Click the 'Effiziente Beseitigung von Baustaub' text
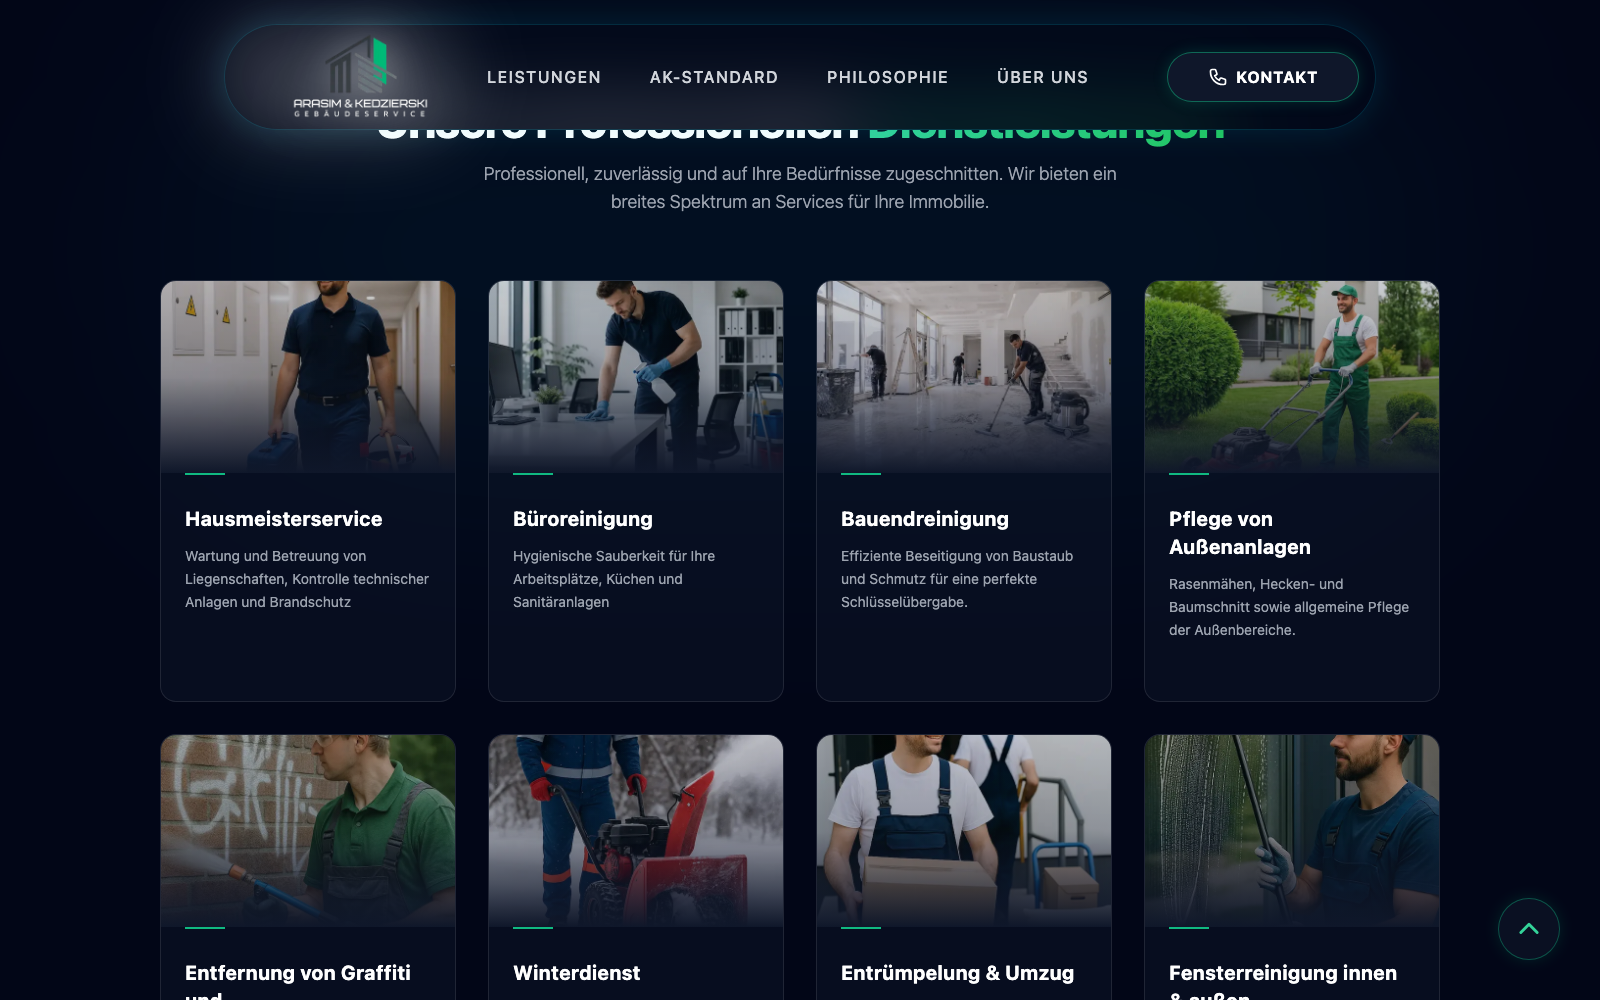 click(957, 579)
